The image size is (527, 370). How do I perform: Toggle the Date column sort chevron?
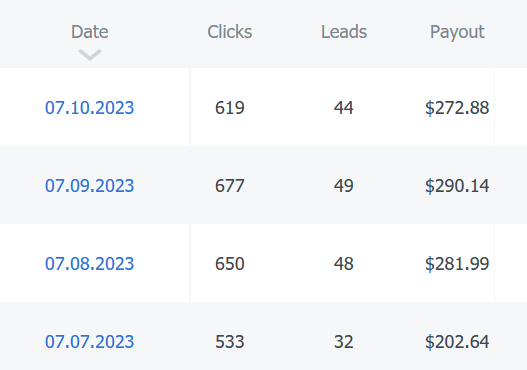(x=90, y=55)
